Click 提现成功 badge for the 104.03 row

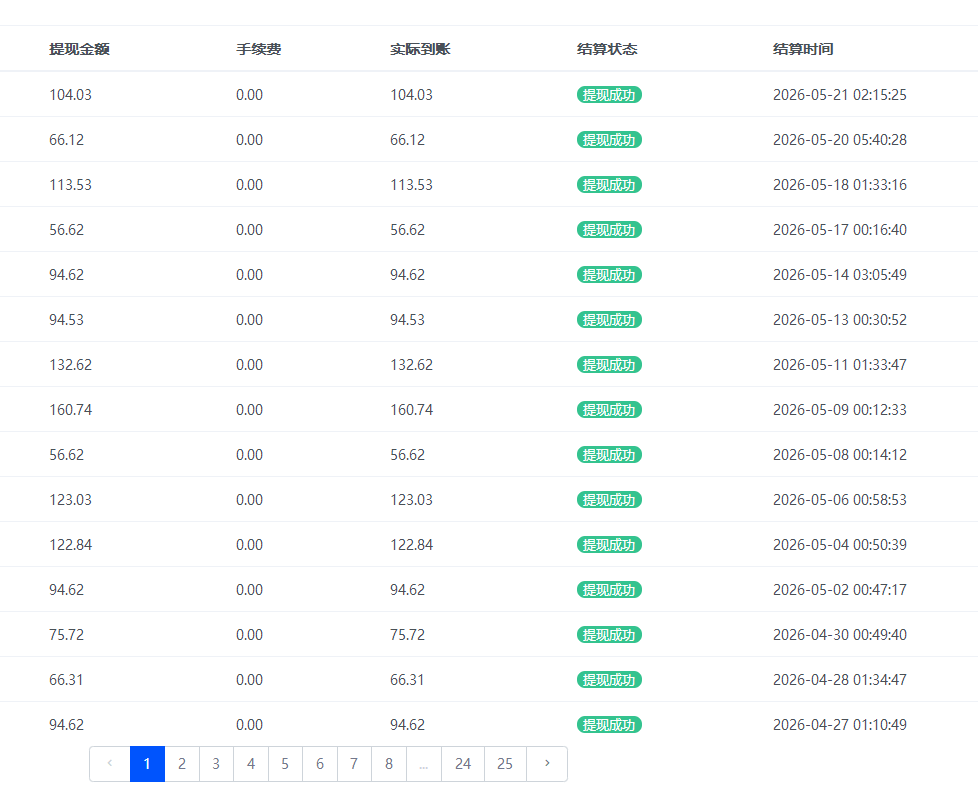click(x=609, y=95)
